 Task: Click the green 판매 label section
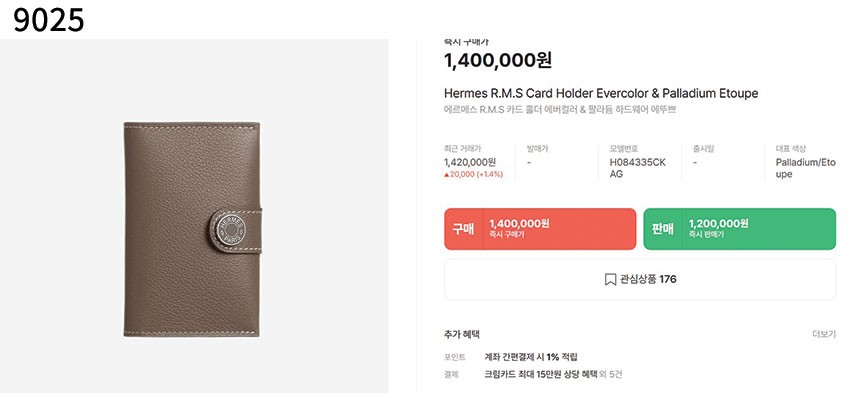(663, 229)
